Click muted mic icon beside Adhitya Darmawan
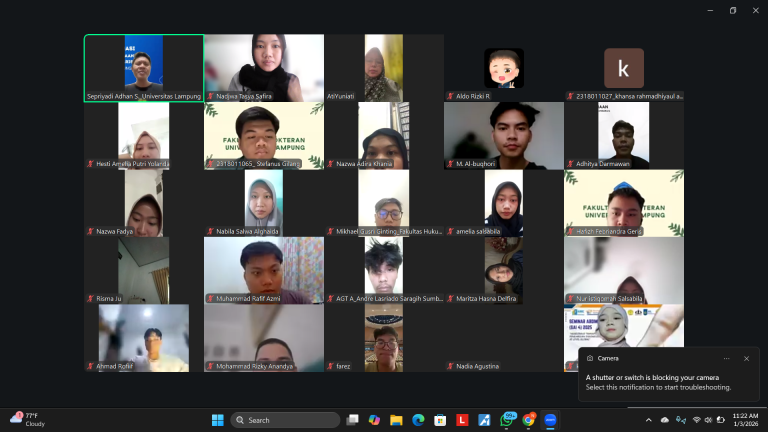 tap(570, 164)
